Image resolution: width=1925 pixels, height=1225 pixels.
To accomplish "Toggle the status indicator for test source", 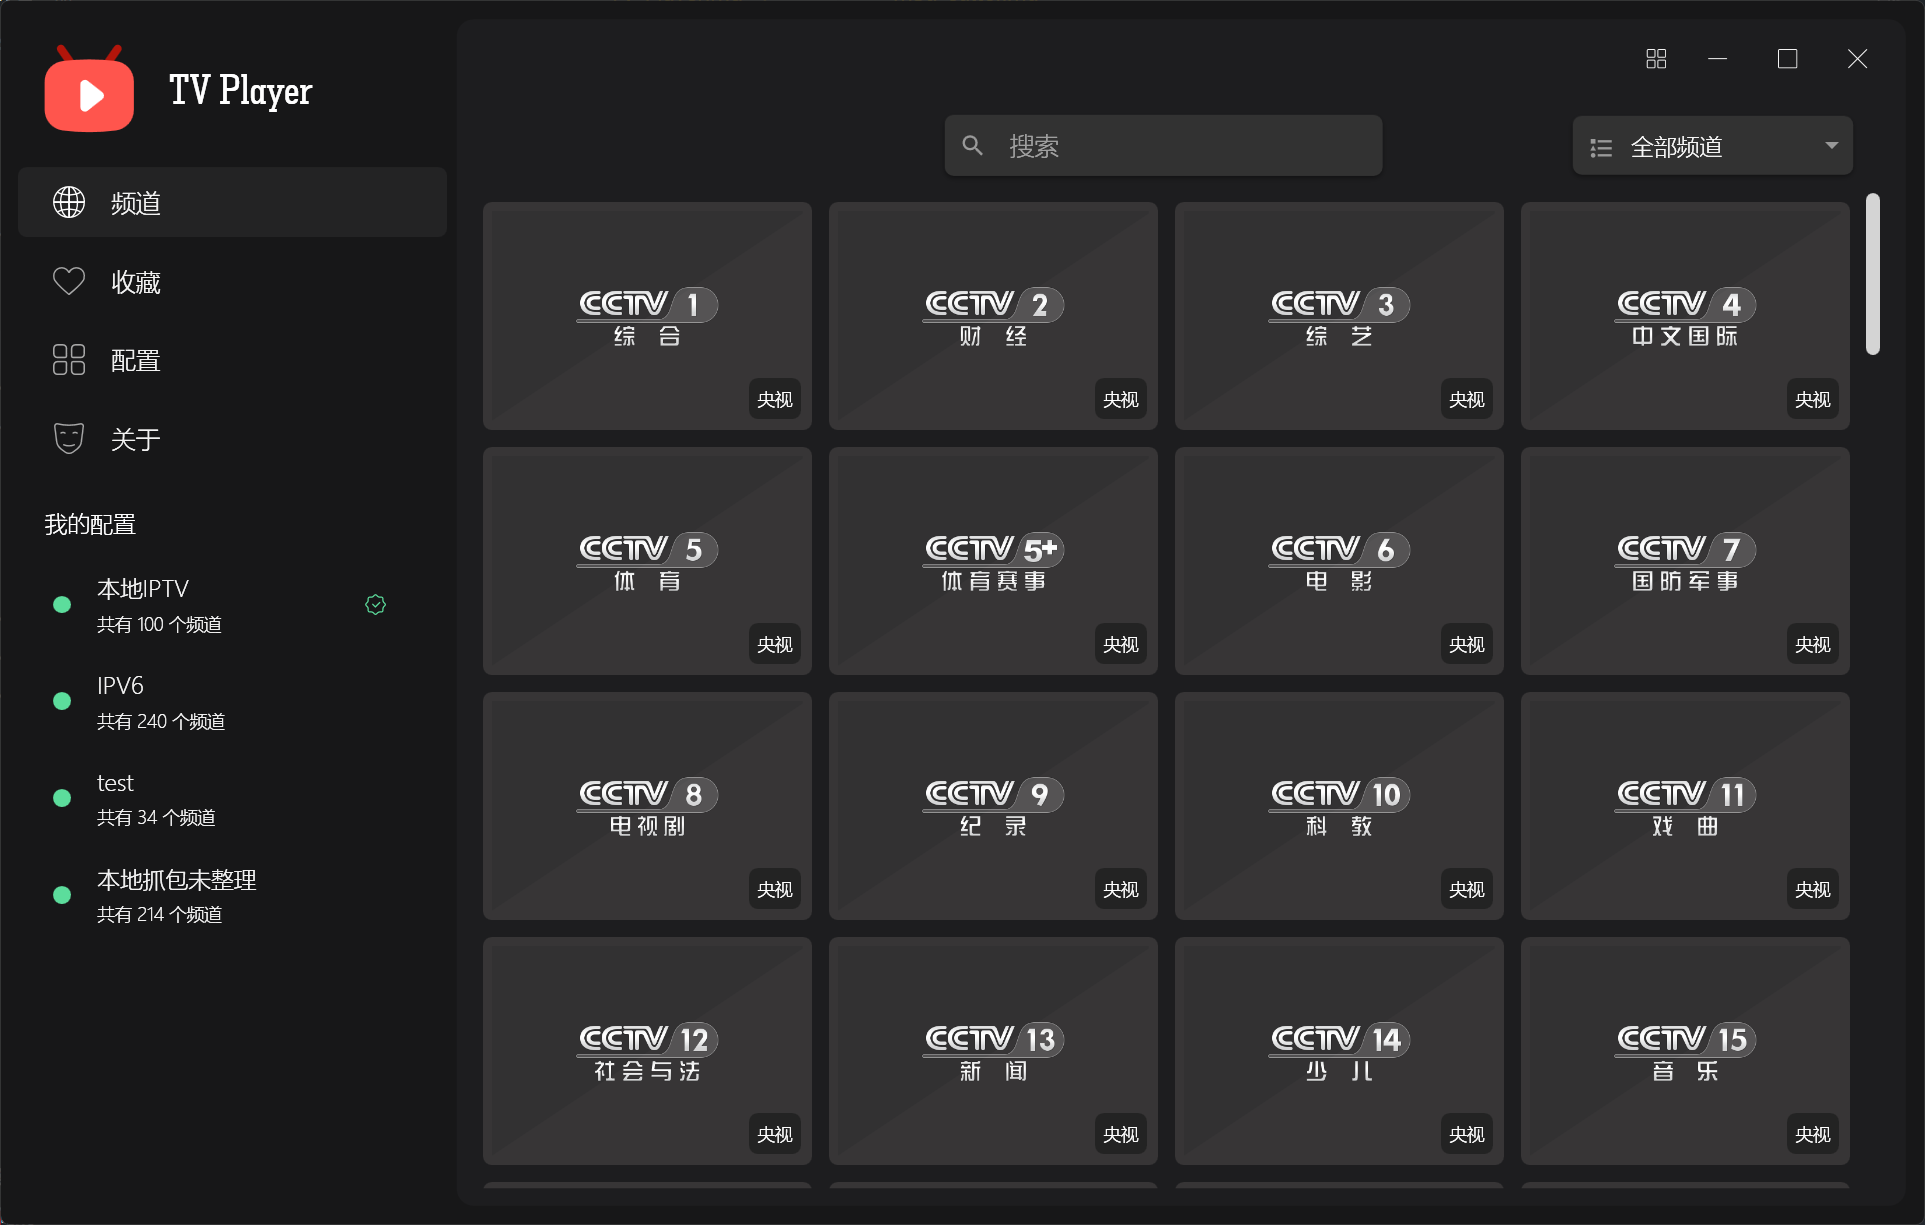I will pos(61,797).
